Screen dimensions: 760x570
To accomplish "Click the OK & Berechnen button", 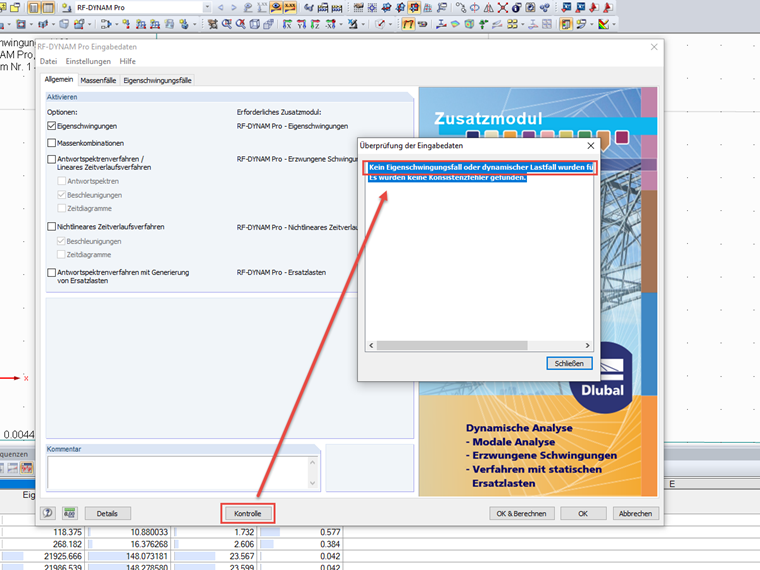I will (x=521, y=513).
